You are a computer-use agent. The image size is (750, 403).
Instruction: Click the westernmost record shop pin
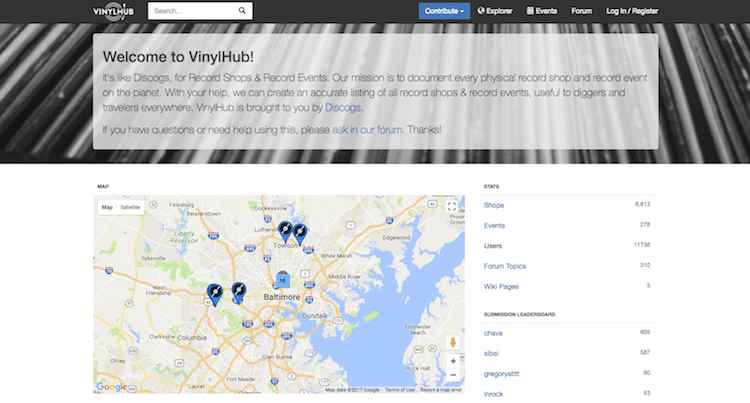pos(215,294)
